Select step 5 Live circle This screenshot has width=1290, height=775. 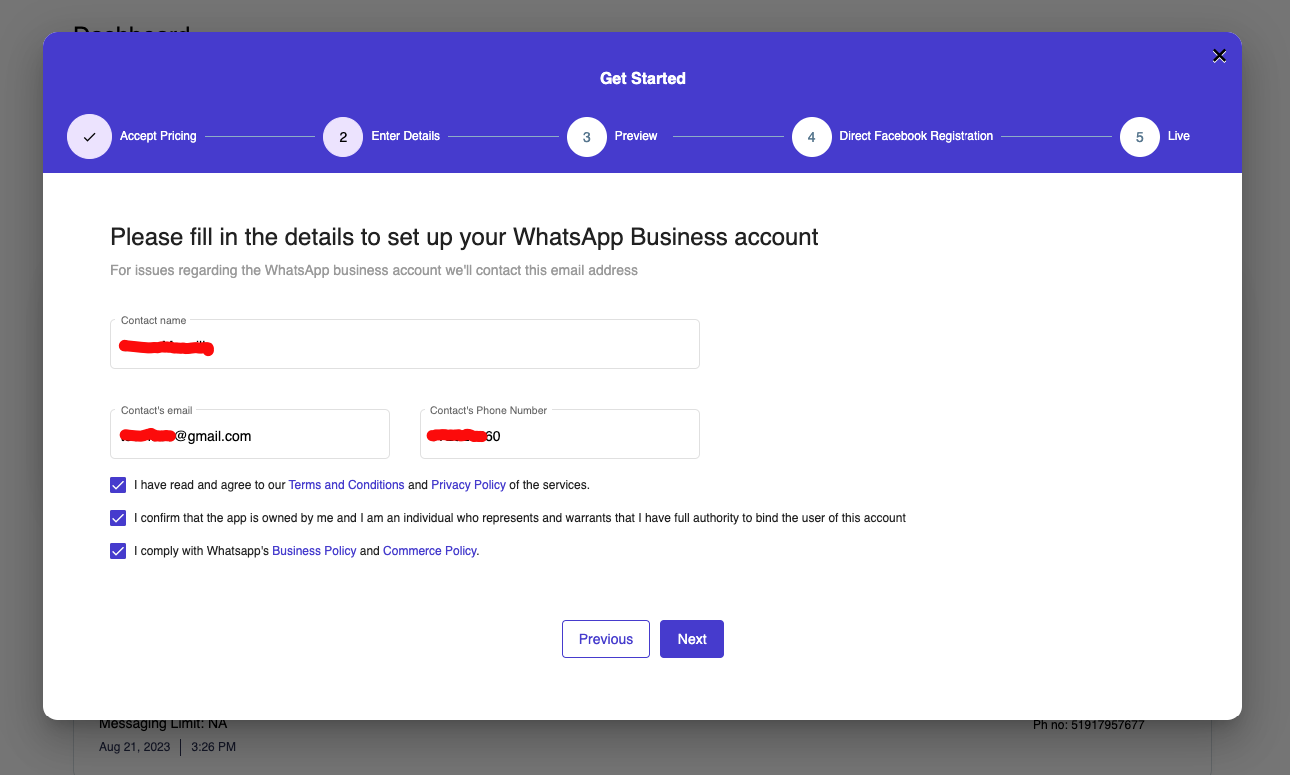(x=1140, y=137)
